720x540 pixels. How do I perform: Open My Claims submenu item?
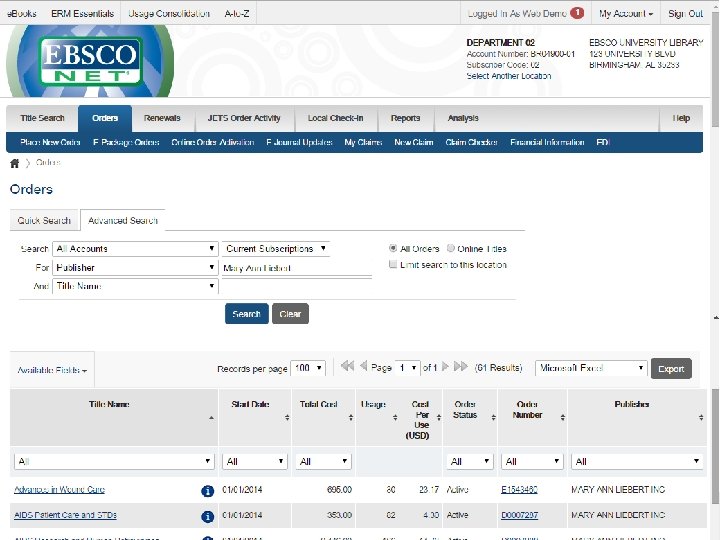[363, 142]
